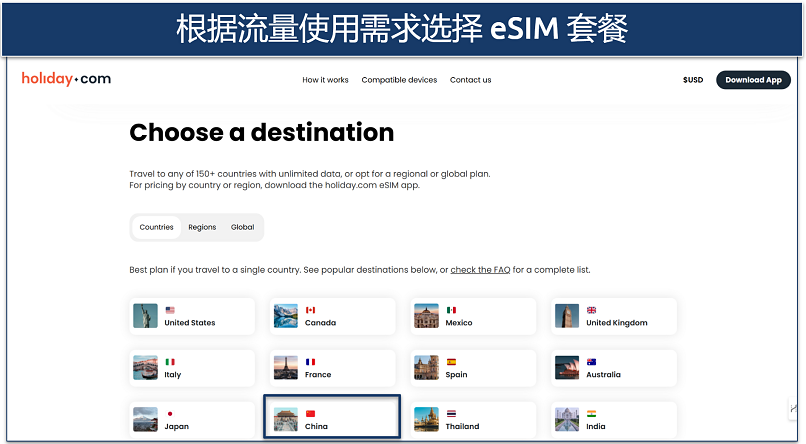
Task: Click the Italian flag icon
Action: 170,362
